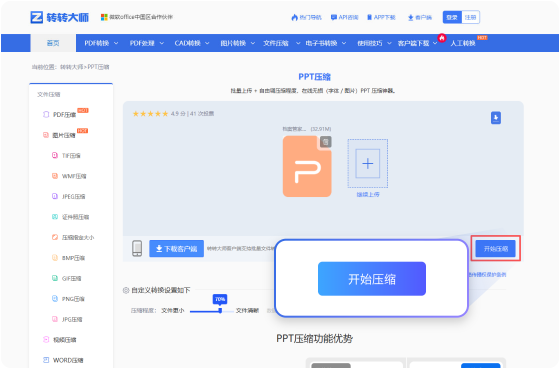This screenshot has height=369, width=560.
Task: Click the mobile phone icon
Action: coord(137,248)
